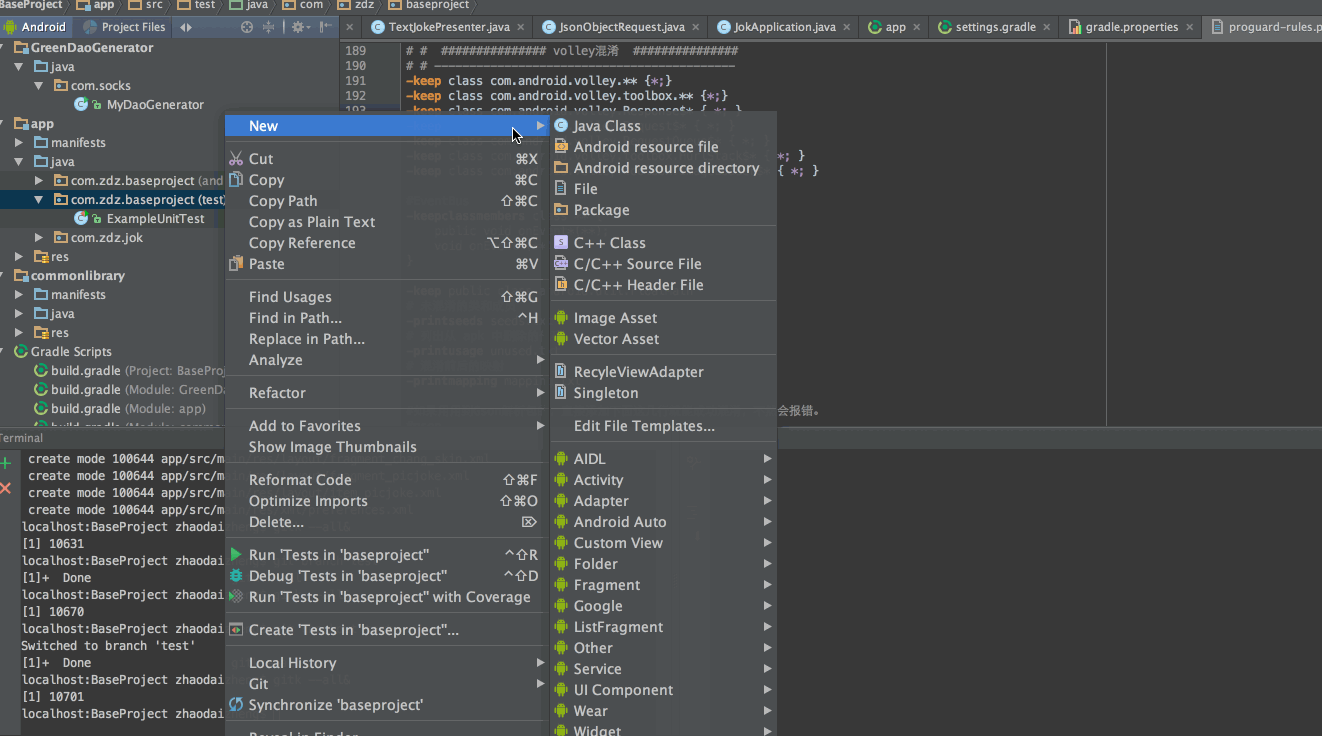Select MyDaoGenerator class in project tree
This screenshot has width=1322, height=736.
pyautogui.click(x=155, y=104)
